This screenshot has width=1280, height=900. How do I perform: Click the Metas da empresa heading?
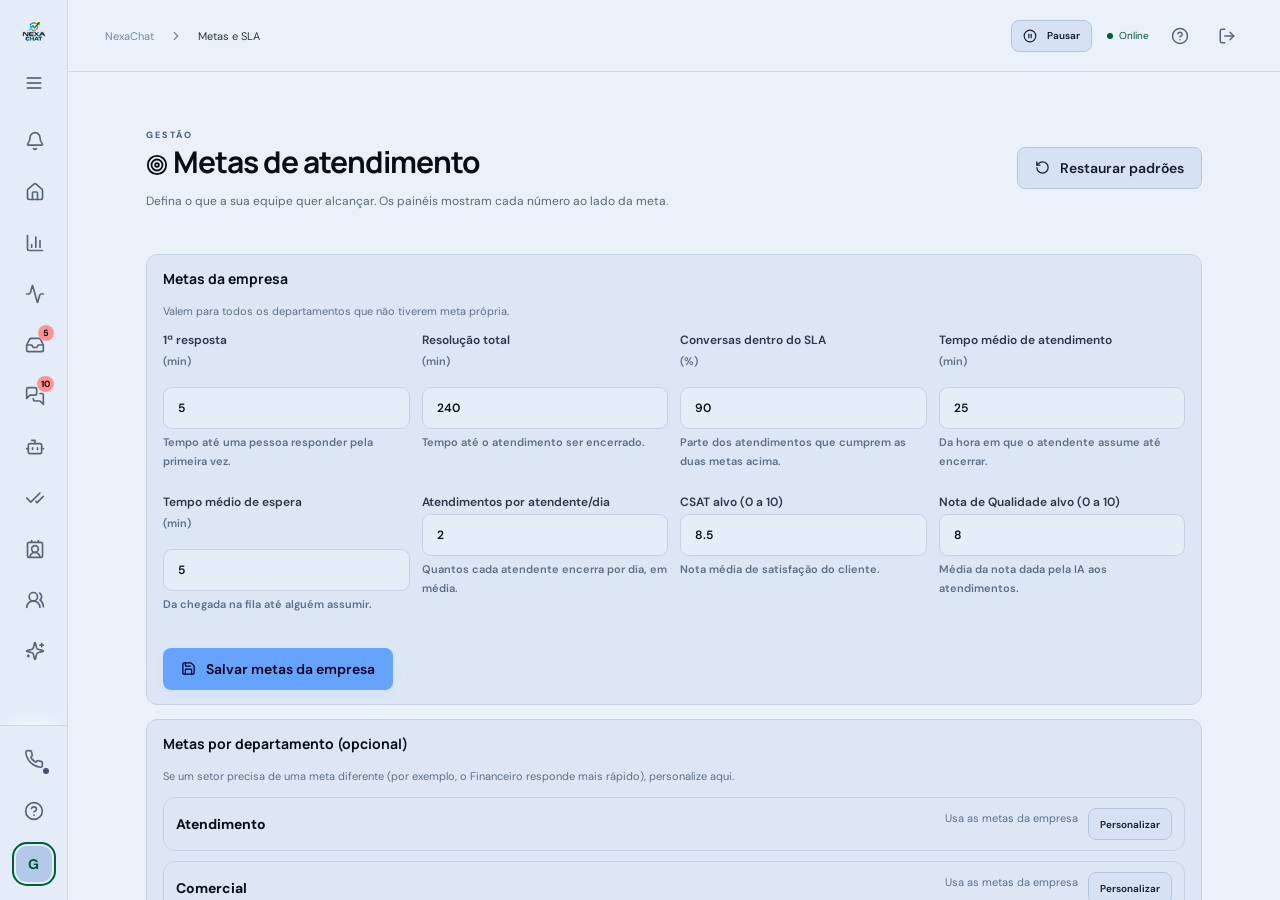point(225,279)
